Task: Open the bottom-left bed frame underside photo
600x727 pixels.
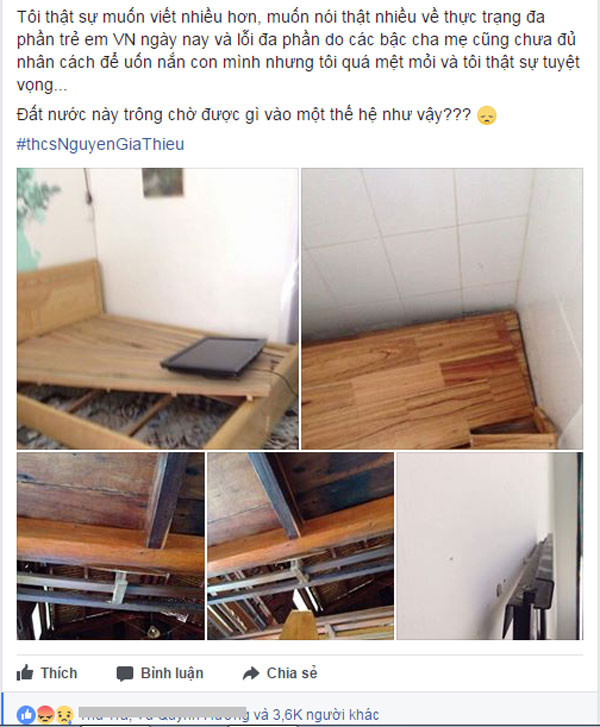Action: (x=110, y=546)
